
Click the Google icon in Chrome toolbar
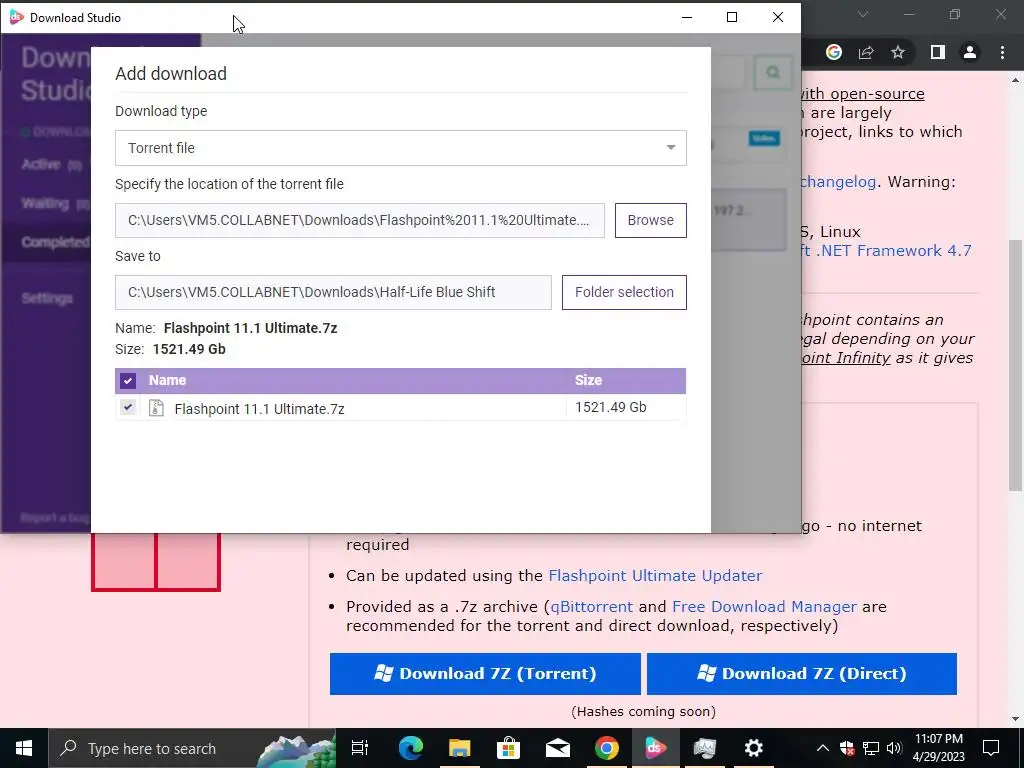click(x=834, y=52)
